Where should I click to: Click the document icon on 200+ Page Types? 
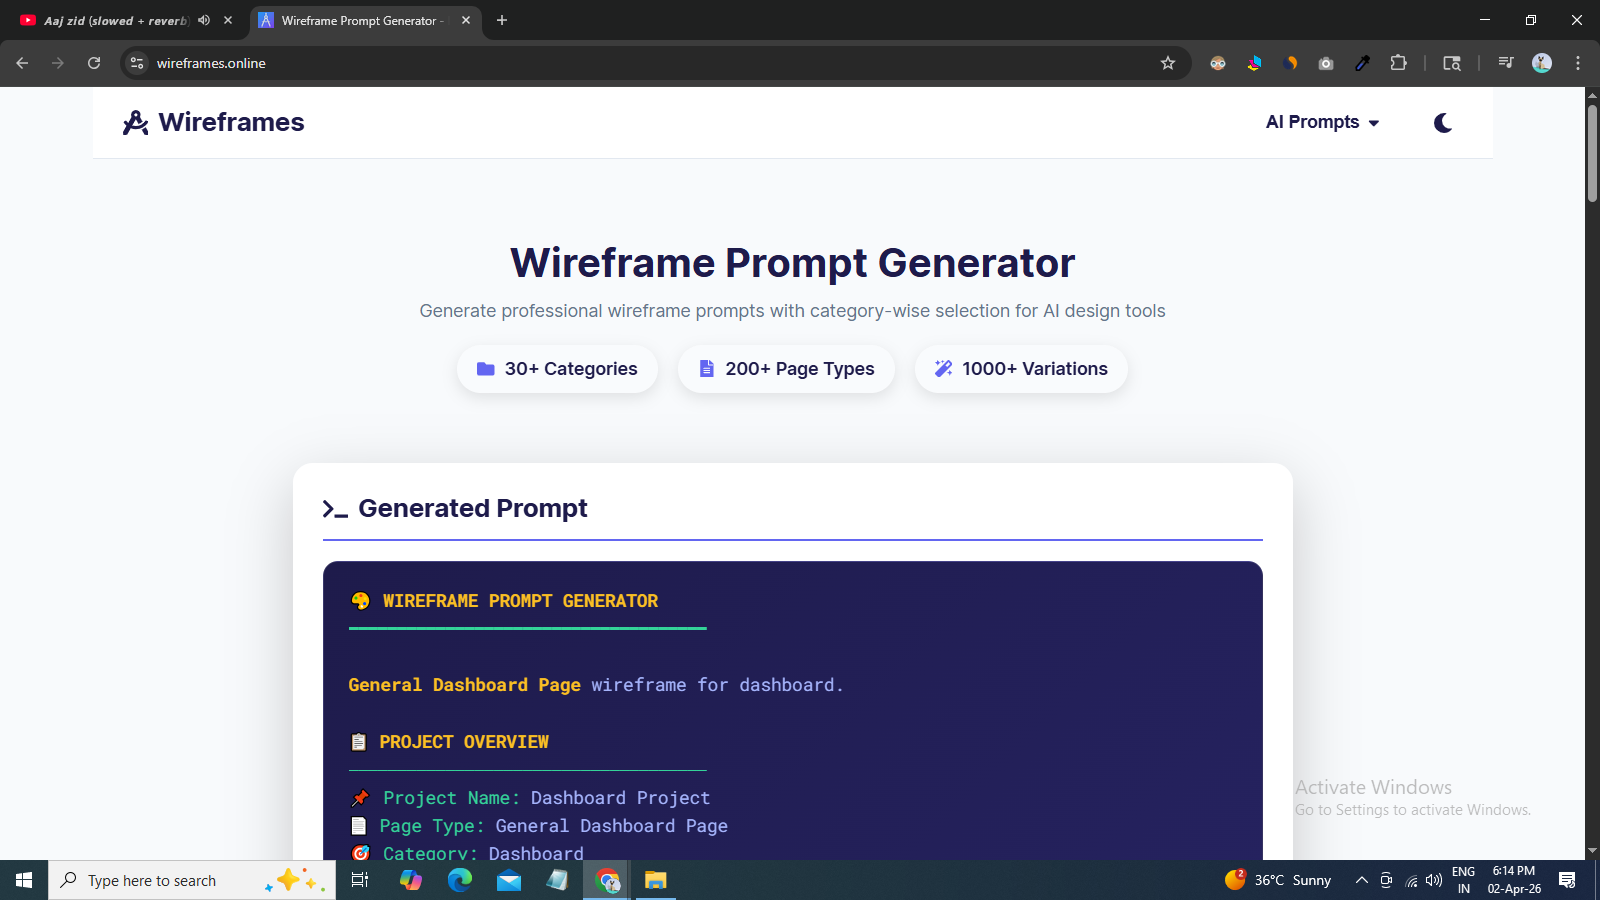706,369
